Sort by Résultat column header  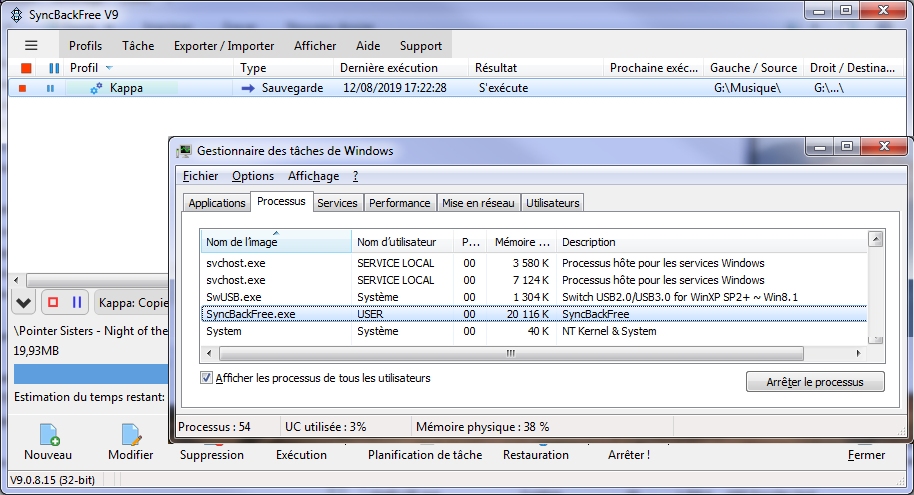click(x=536, y=68)
